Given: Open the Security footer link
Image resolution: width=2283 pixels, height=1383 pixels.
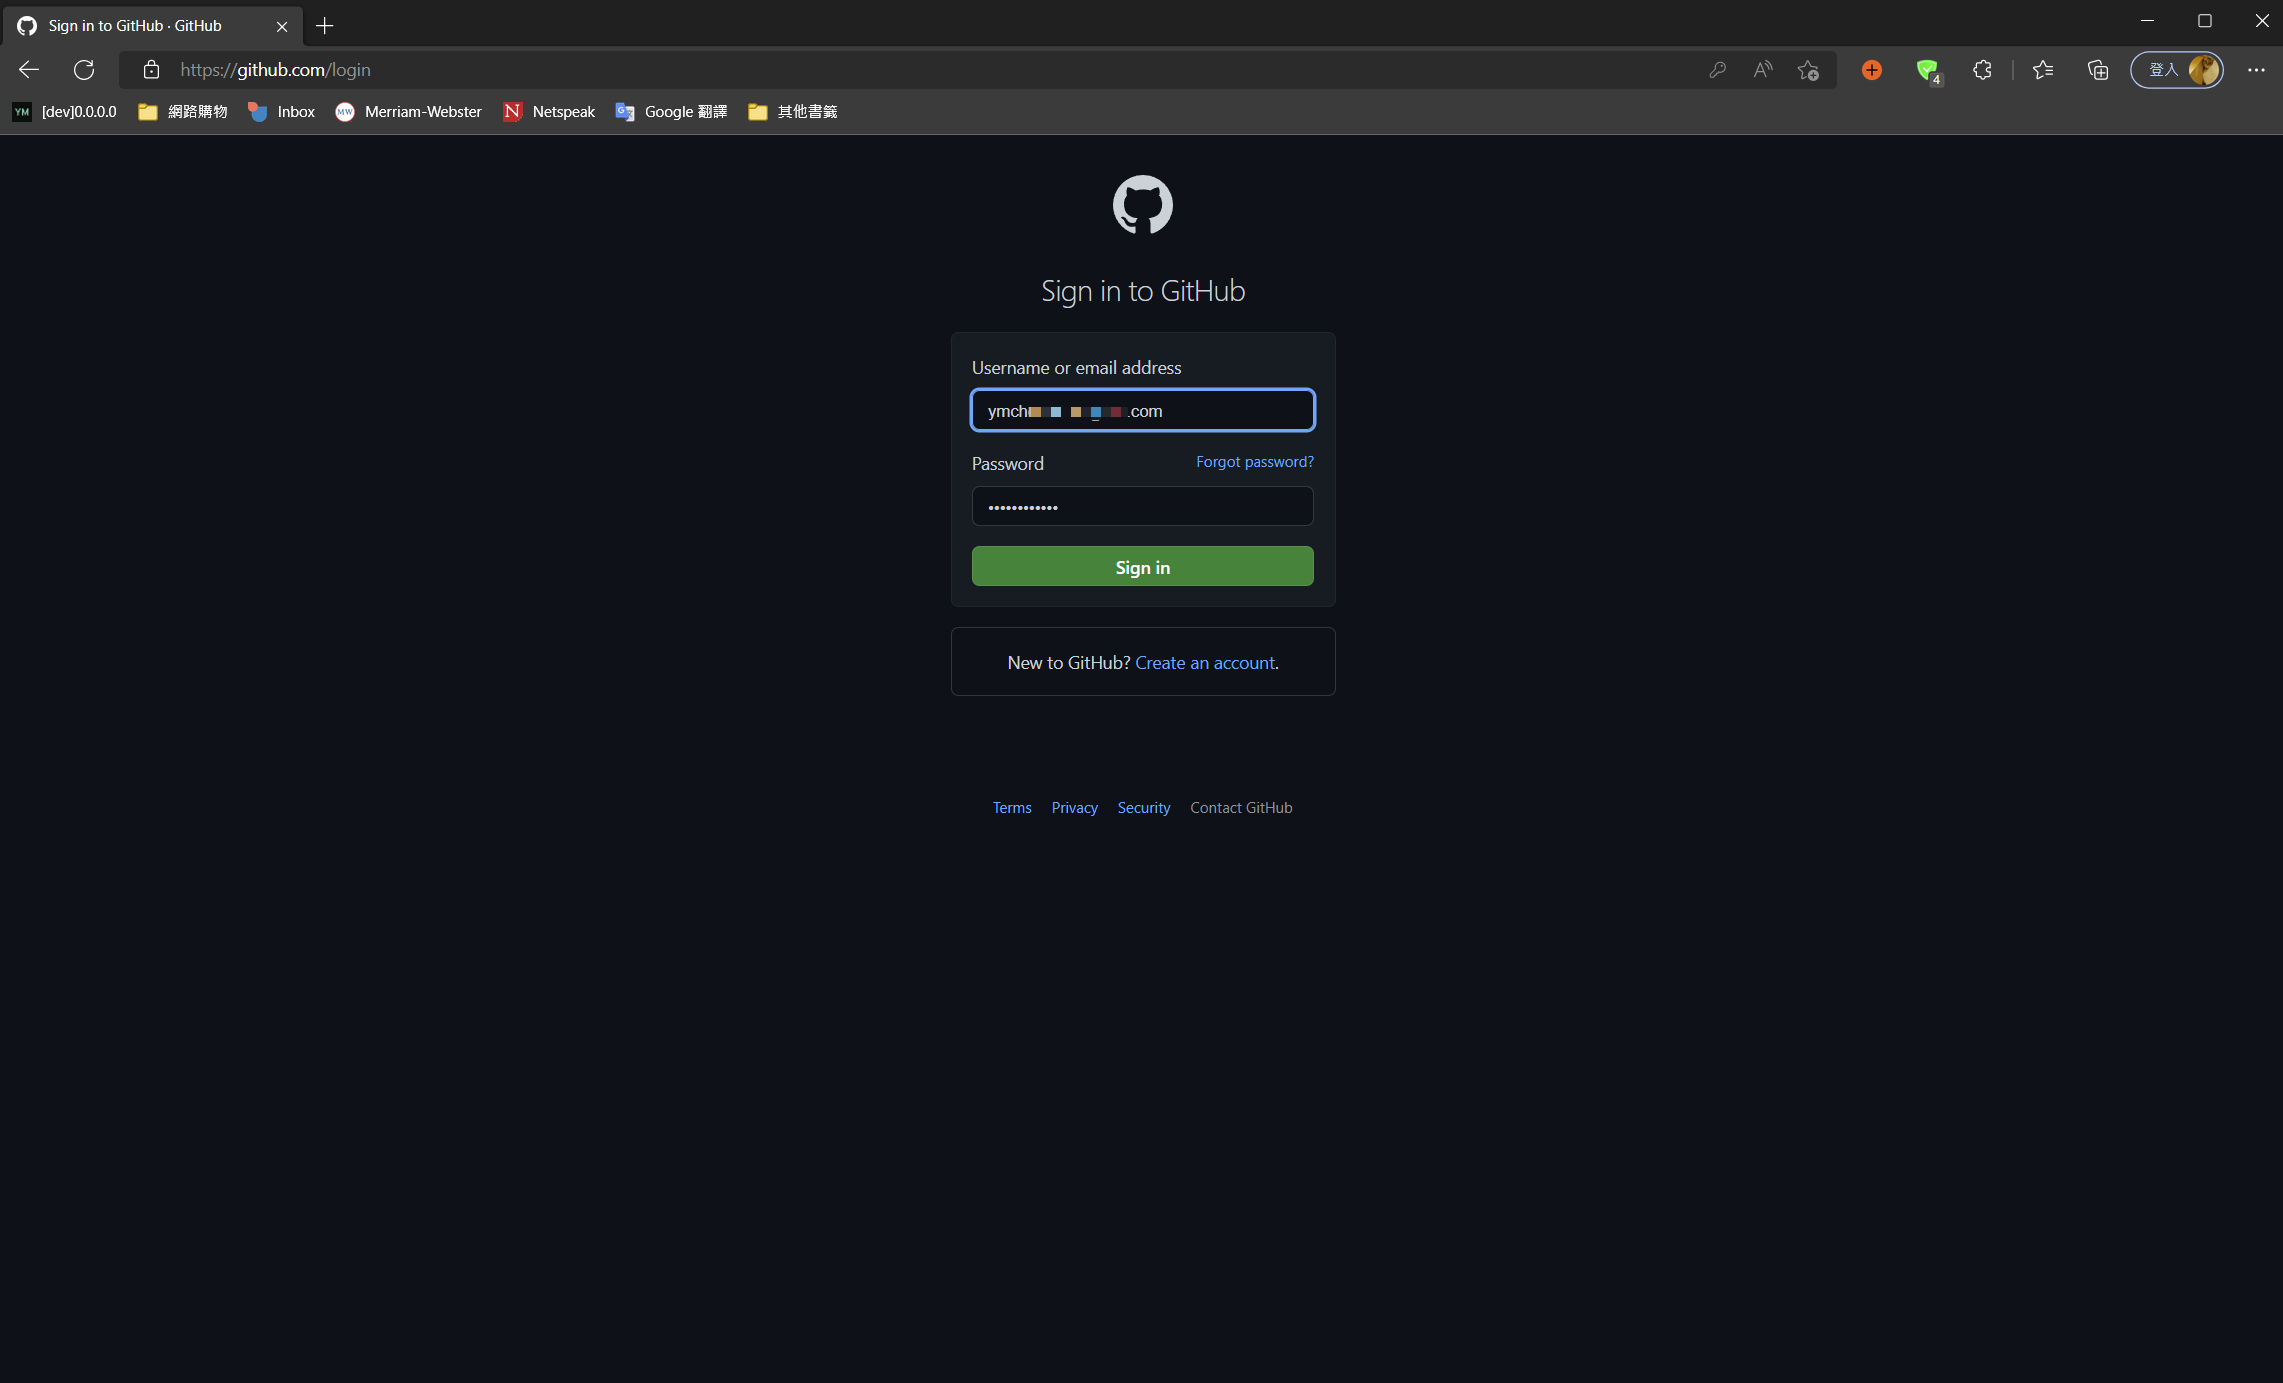Looking at the screenshot, I should coord(1143,808).
